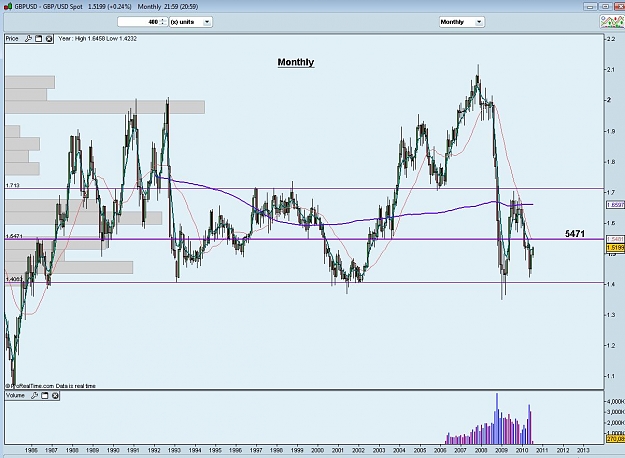
Task: Click the 1992 label on time axis
Action: (154, 450)
